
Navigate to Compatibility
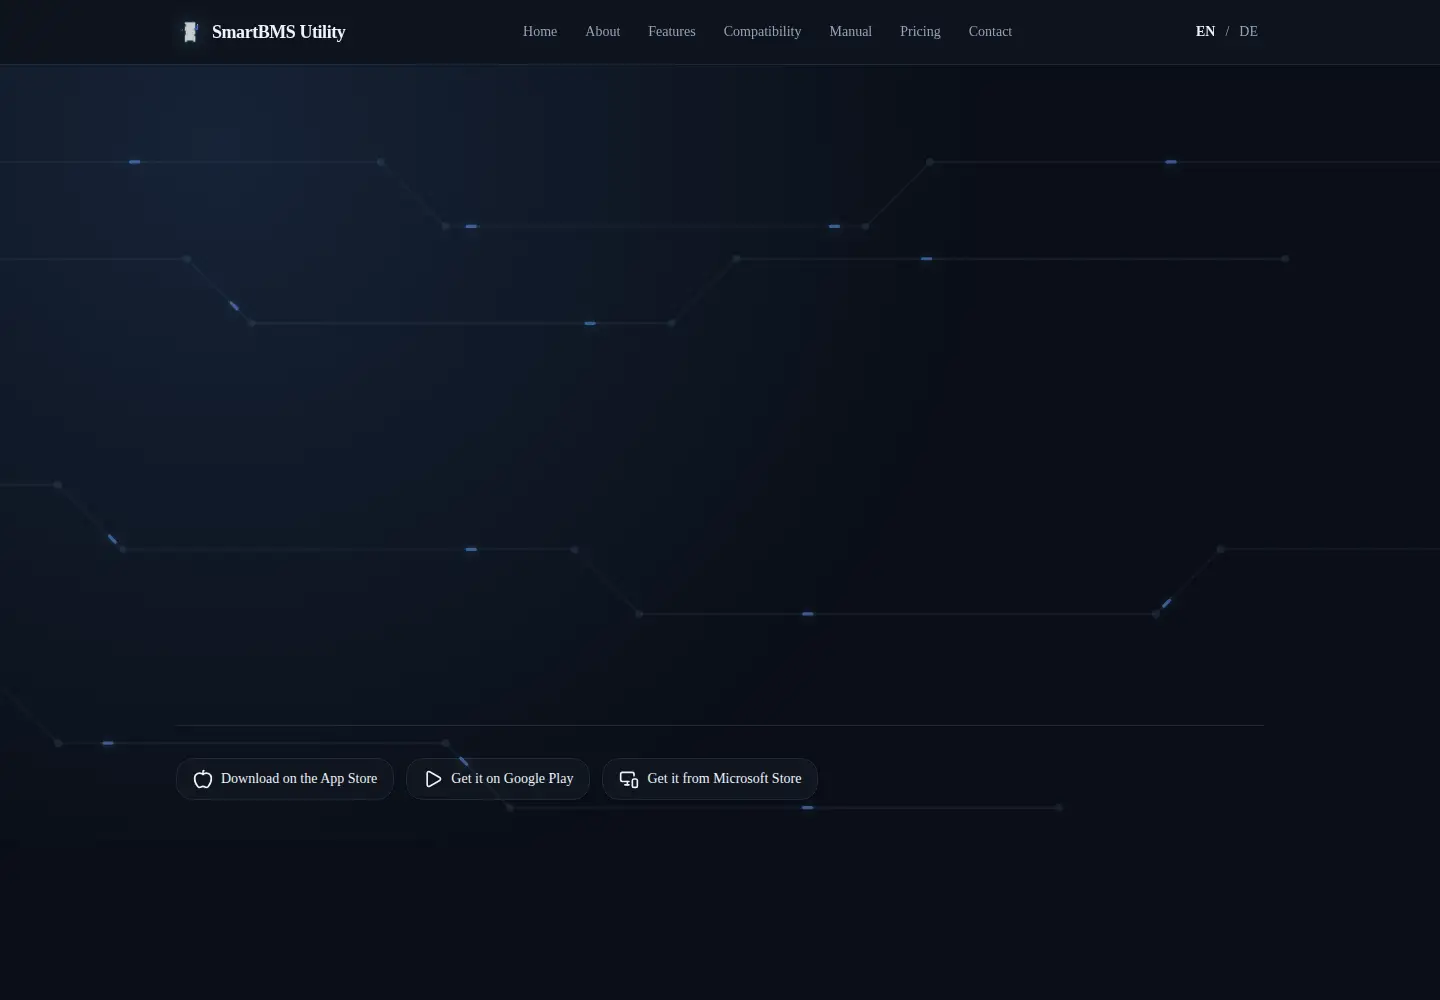(762, 32)
